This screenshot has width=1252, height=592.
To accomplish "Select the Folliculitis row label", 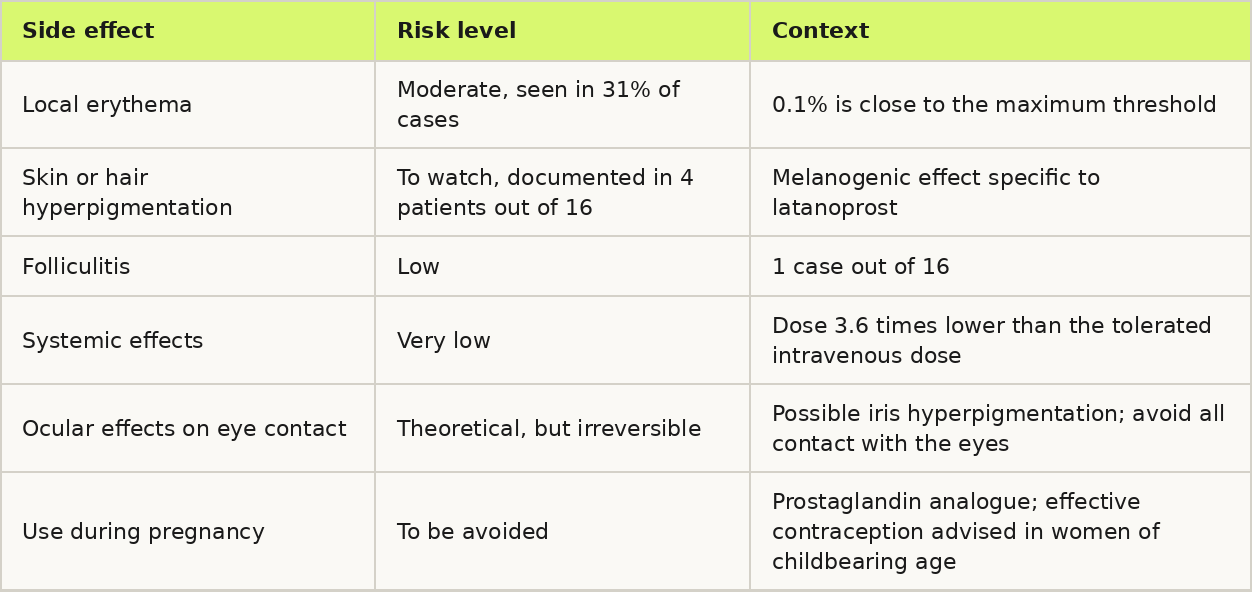I will pyautogui.click(x=188, y=266).
